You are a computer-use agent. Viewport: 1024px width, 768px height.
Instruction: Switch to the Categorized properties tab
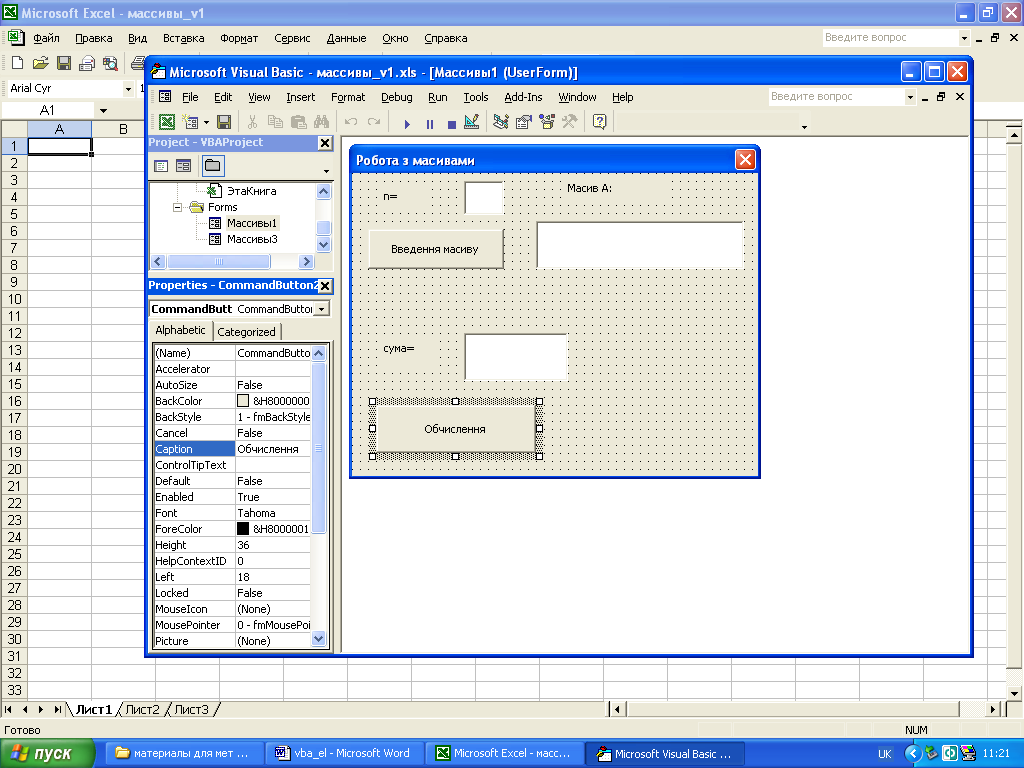point(246,332)
